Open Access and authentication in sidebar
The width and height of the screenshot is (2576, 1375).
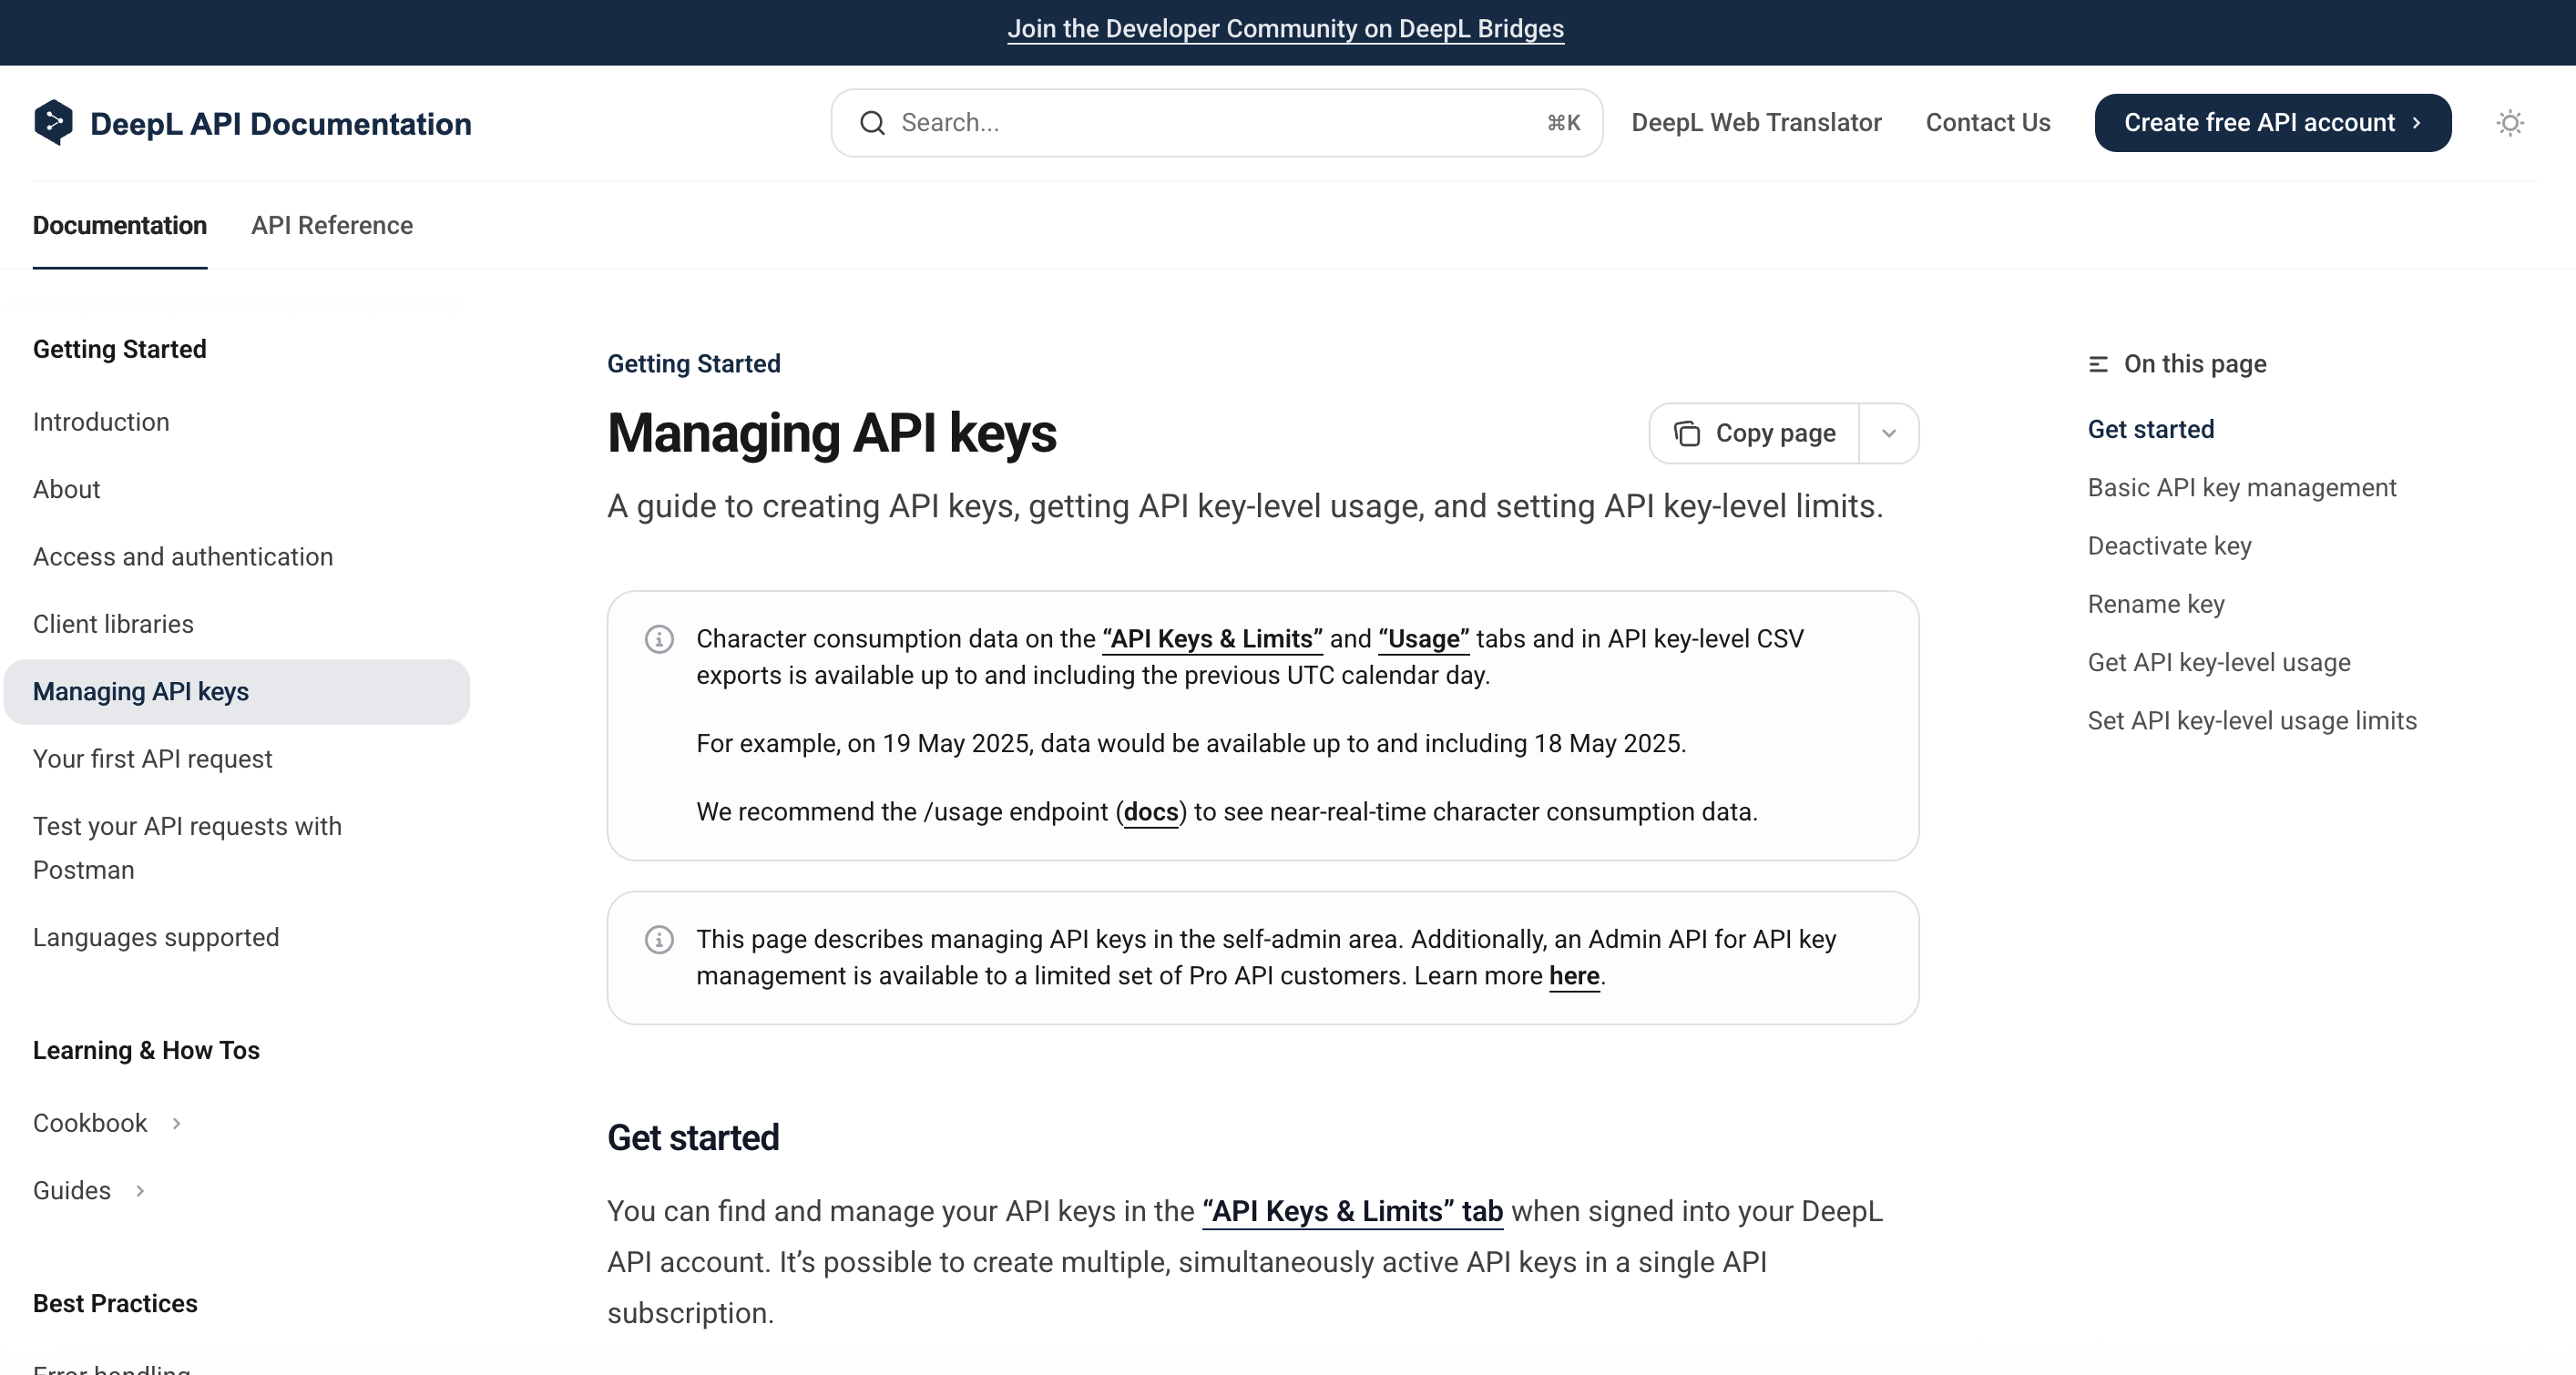click(183, 557)
